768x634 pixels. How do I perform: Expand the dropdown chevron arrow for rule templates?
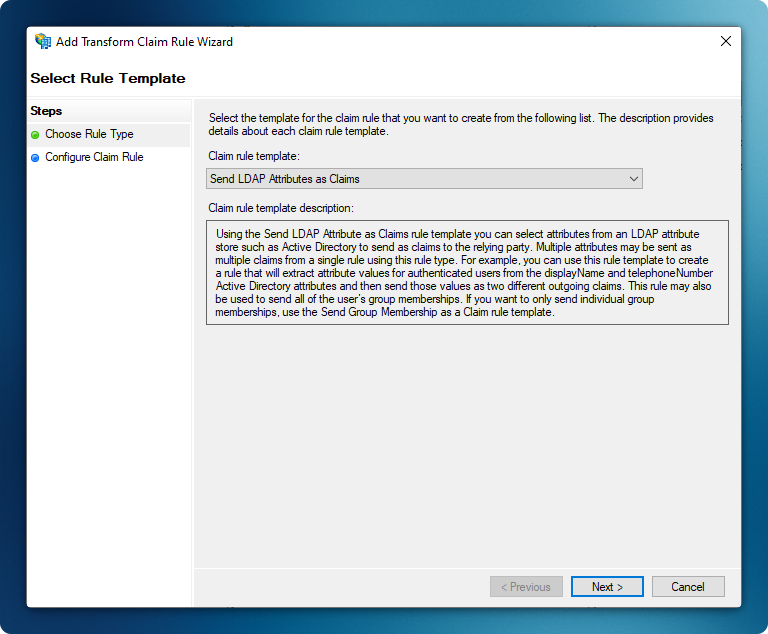[x=633, y=179]
